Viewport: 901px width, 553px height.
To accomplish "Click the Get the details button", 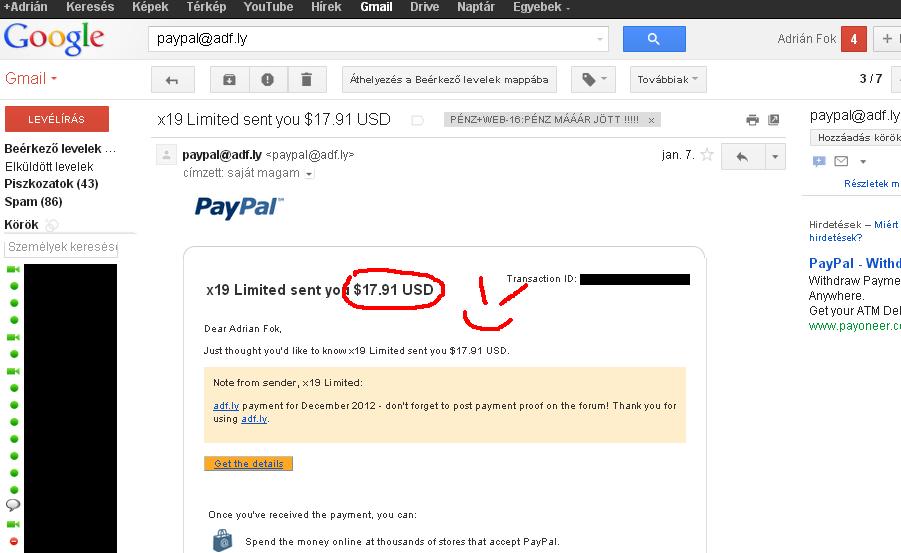I will 248,463.
